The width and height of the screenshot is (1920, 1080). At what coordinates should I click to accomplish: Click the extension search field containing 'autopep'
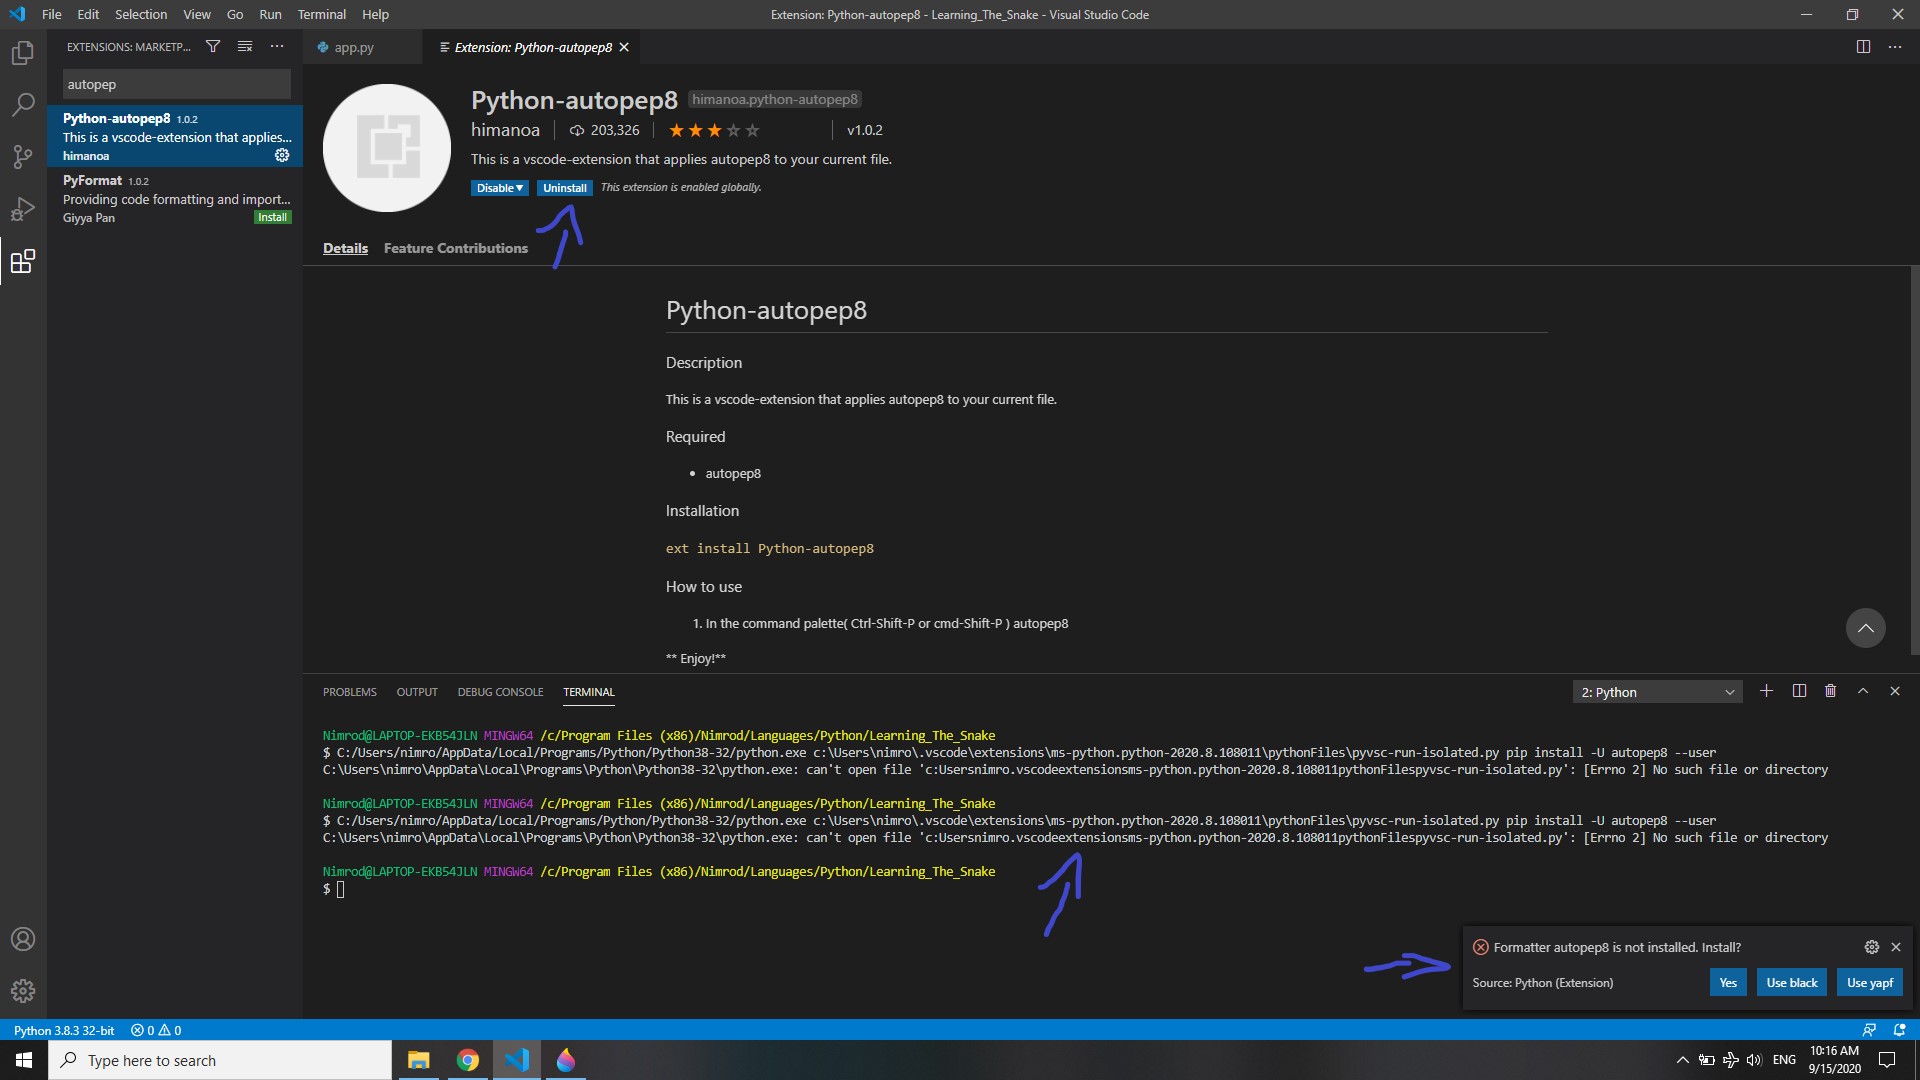176,84
